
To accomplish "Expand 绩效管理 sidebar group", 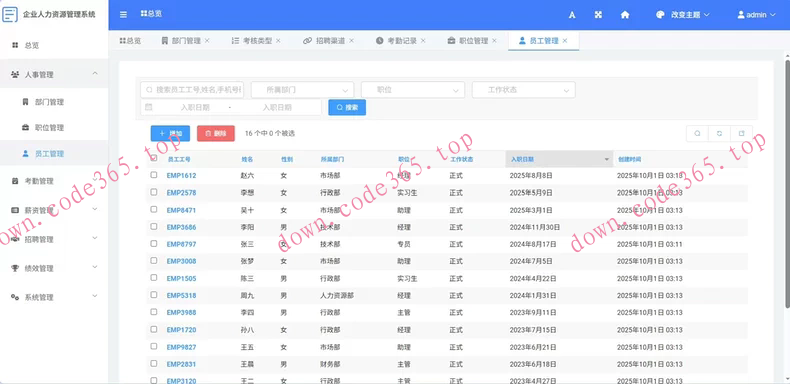I will [54, 269].
